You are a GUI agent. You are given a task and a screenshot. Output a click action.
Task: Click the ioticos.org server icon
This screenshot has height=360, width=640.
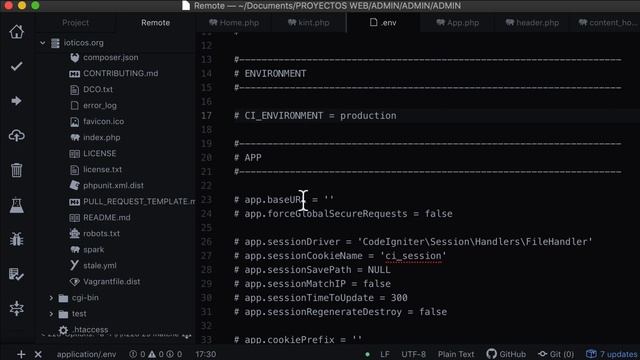tap(56, 43)
